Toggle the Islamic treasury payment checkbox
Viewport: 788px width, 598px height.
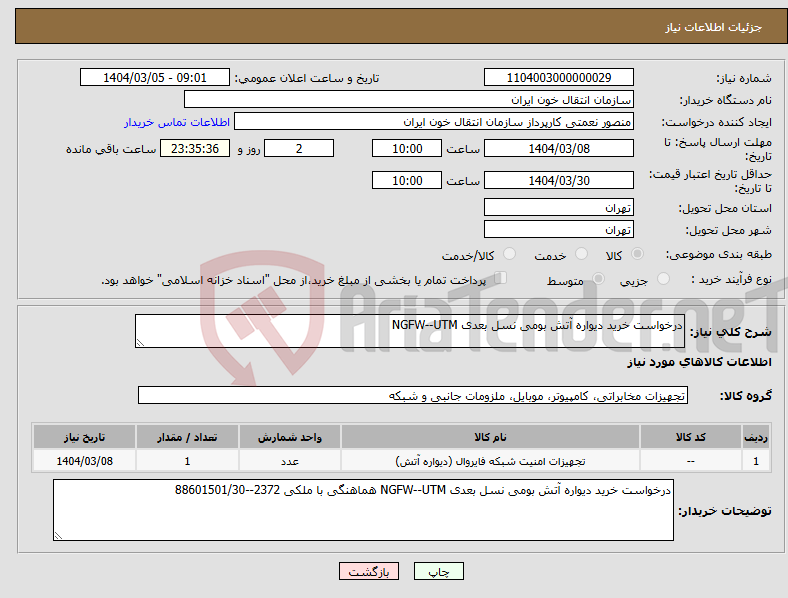(x=500, y=278)
